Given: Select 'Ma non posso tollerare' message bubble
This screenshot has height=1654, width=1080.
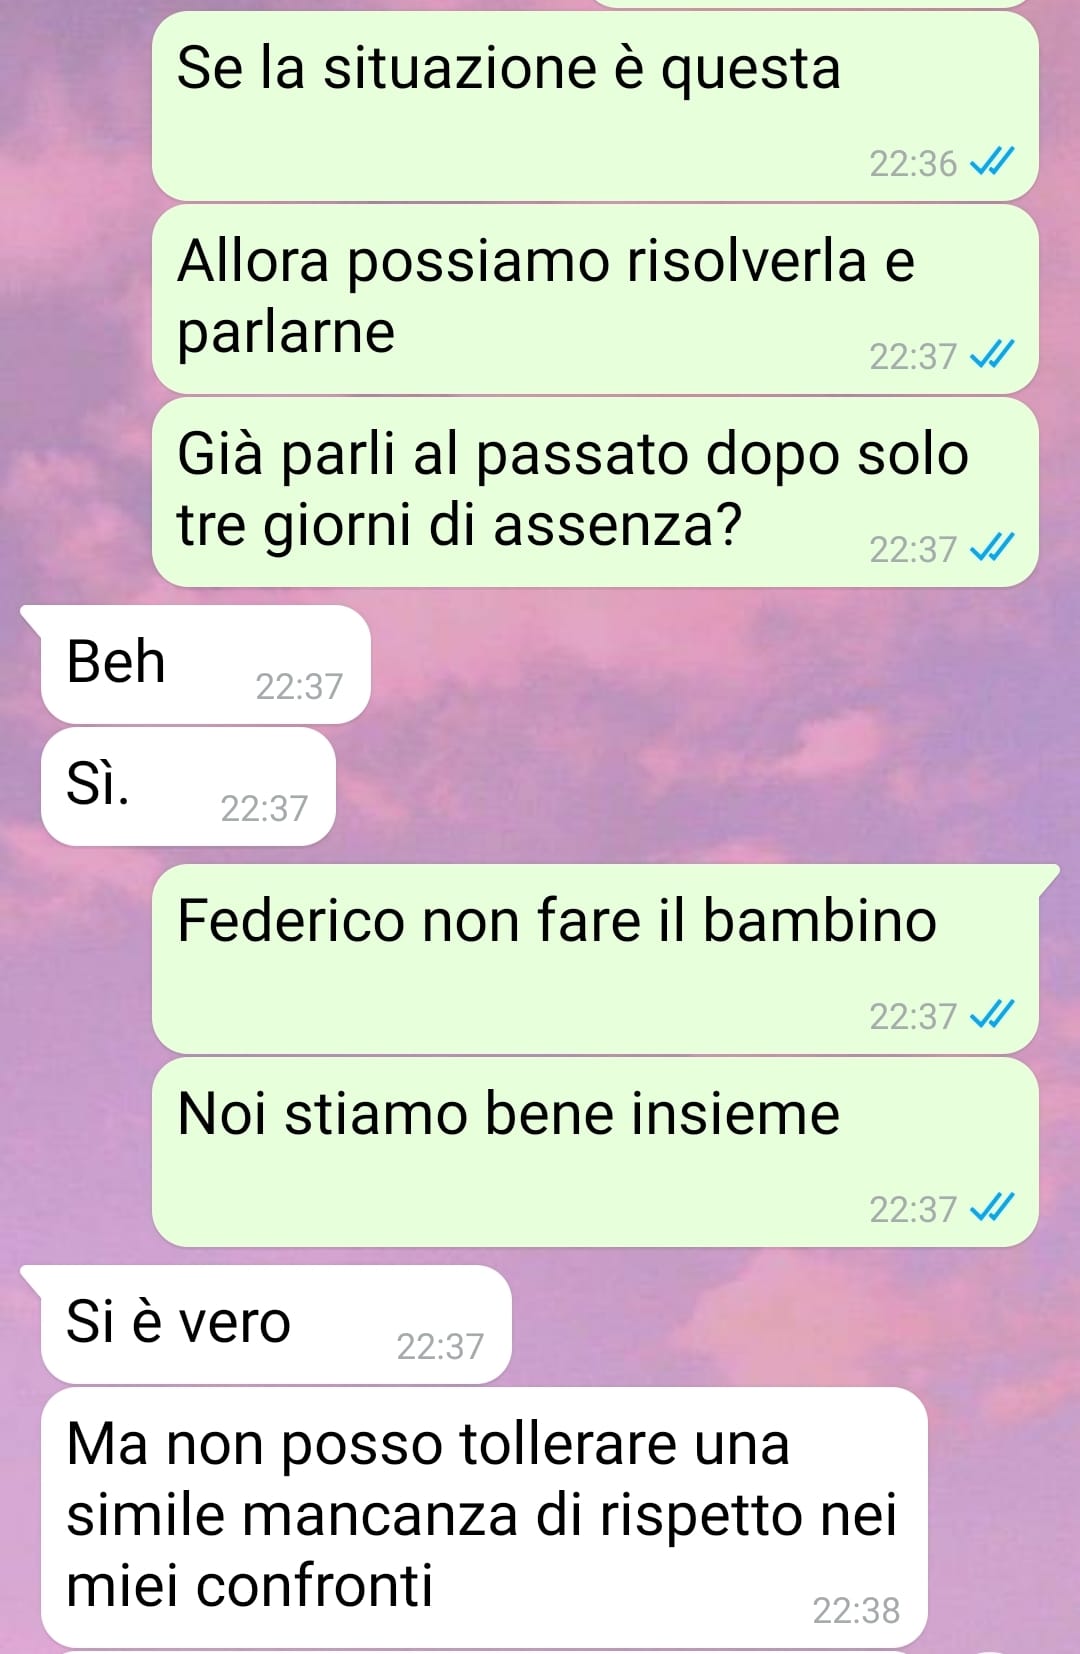Looking at the screenshot, I should (484, 1517).
